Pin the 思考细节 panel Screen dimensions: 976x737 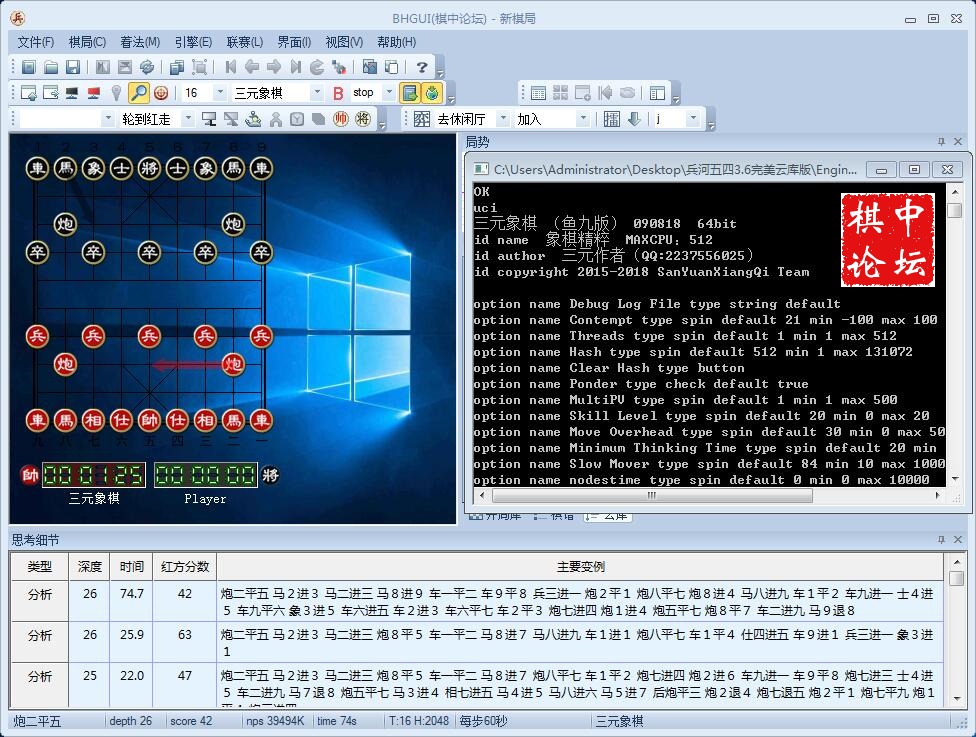click(941, 540)
